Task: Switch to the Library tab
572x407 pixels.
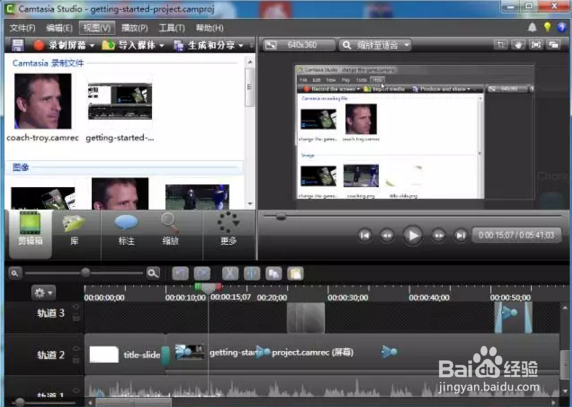Action: point(74,231)
